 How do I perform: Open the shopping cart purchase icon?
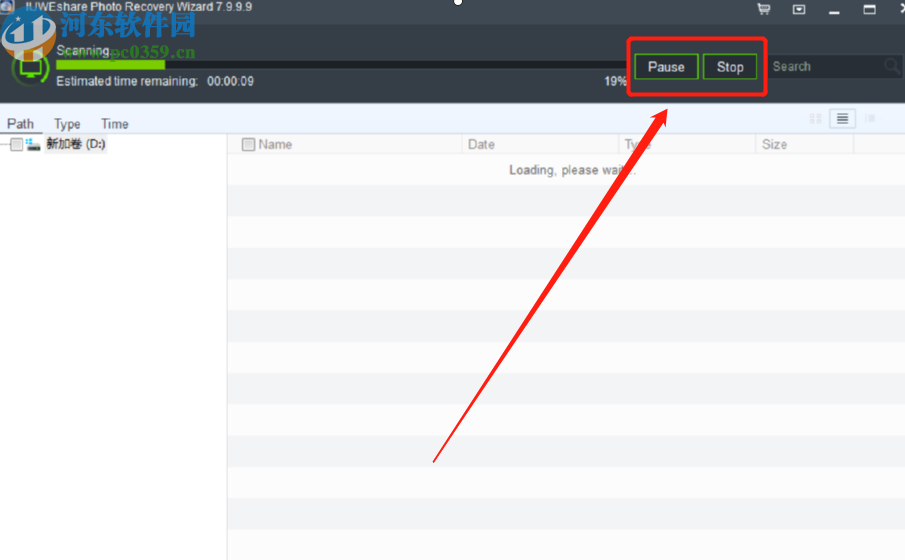coord(764,9)
